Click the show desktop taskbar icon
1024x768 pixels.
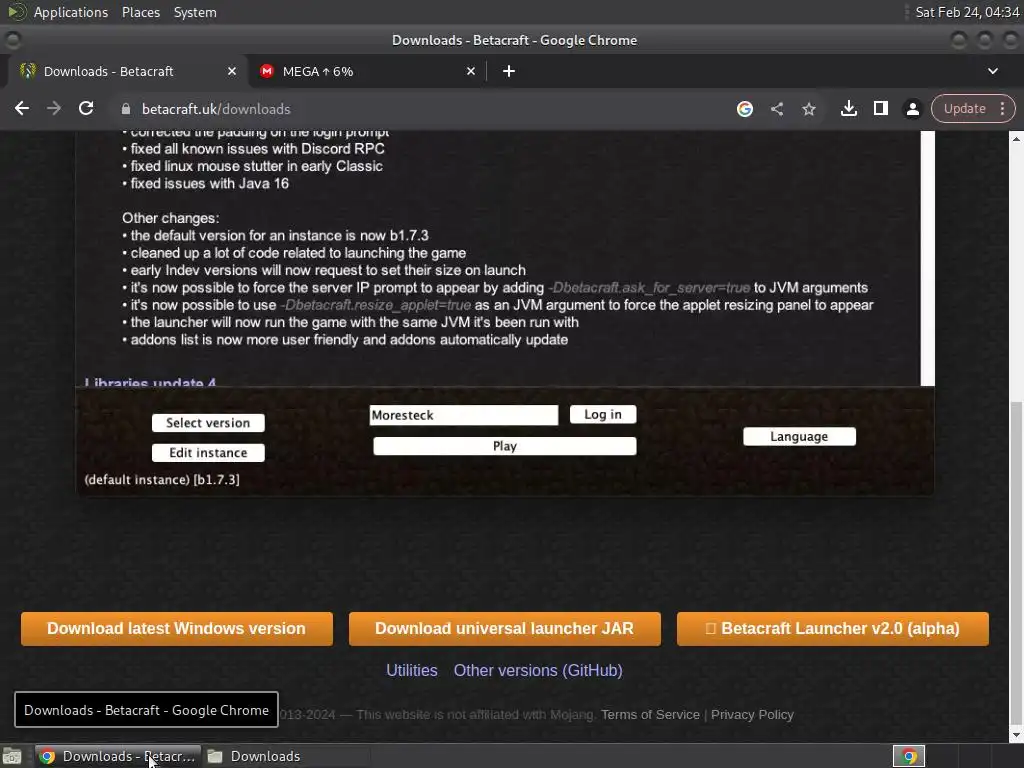coord(12,756)
